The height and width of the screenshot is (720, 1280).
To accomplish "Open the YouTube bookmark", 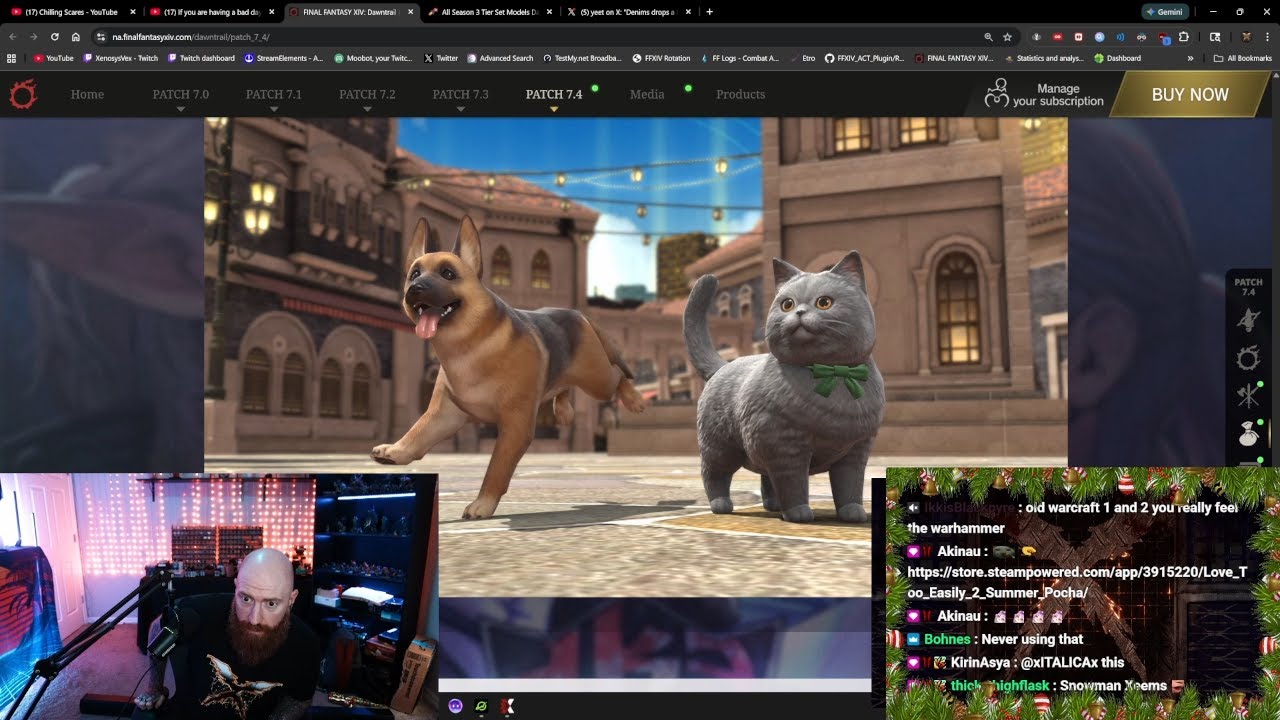I will point(54,58).
